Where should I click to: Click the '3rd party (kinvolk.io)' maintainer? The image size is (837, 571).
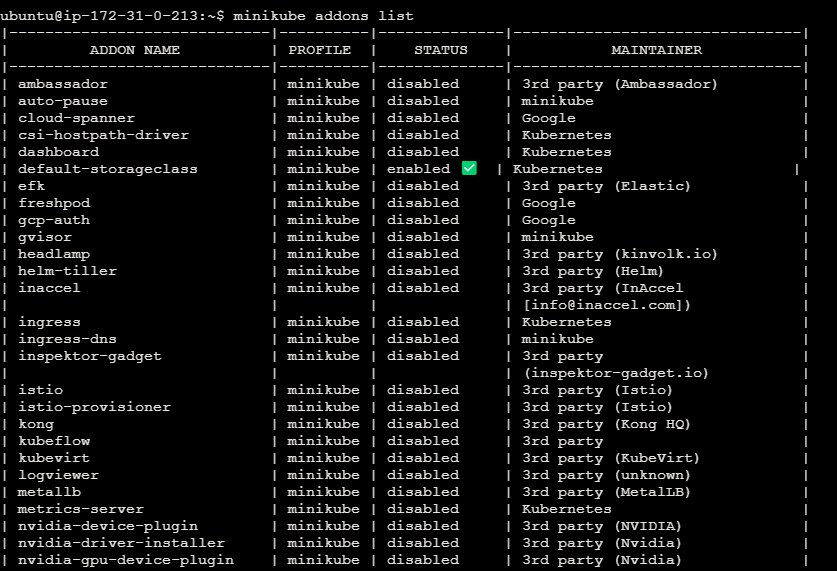pyautogui.click(x=620, y=254)
